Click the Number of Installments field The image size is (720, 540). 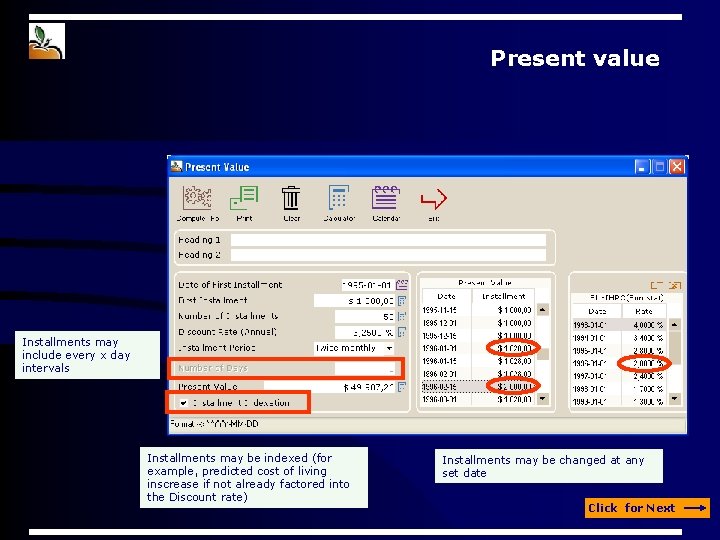(365, 316)
